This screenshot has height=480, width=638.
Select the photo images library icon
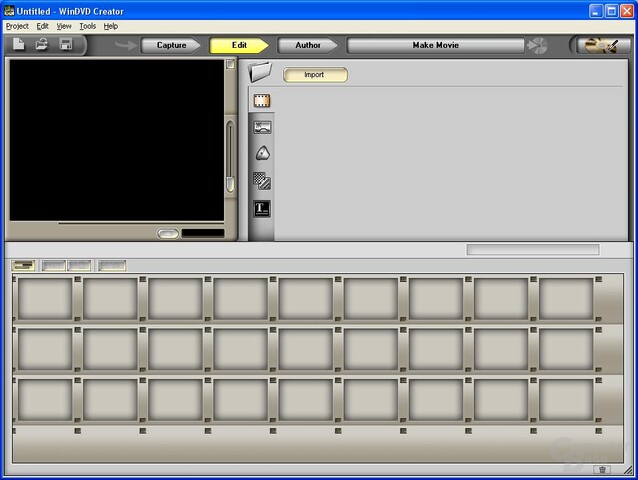(x=262, y=127)
